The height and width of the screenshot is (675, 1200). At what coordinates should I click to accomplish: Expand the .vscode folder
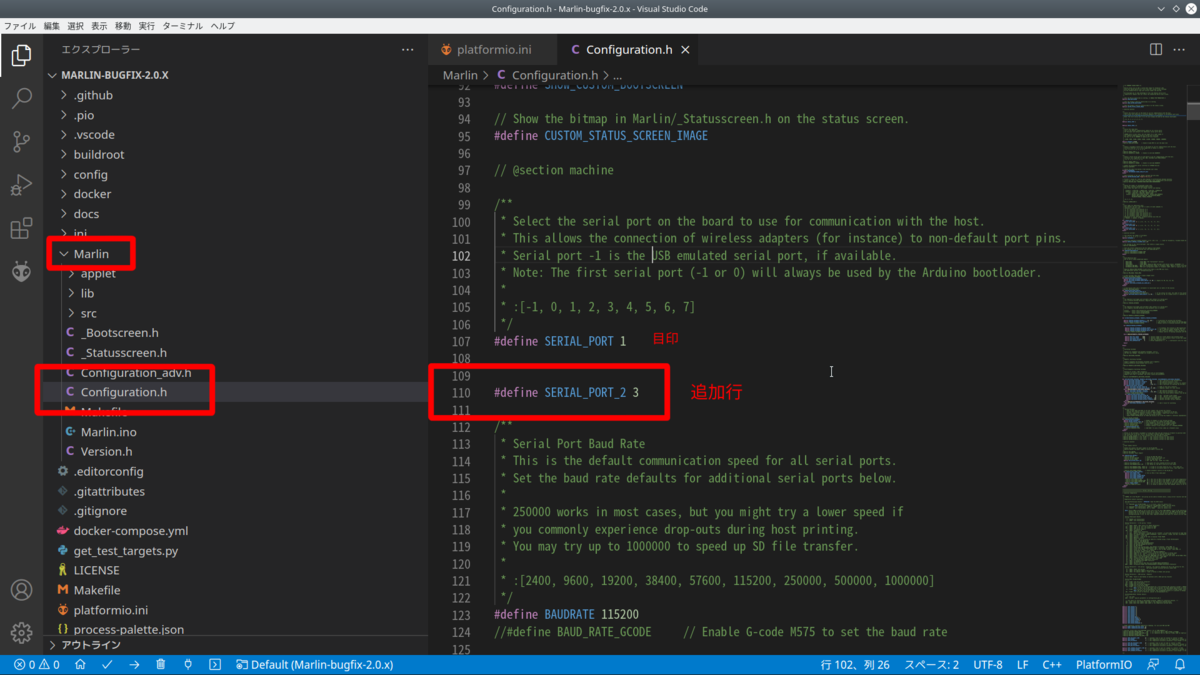94,135
